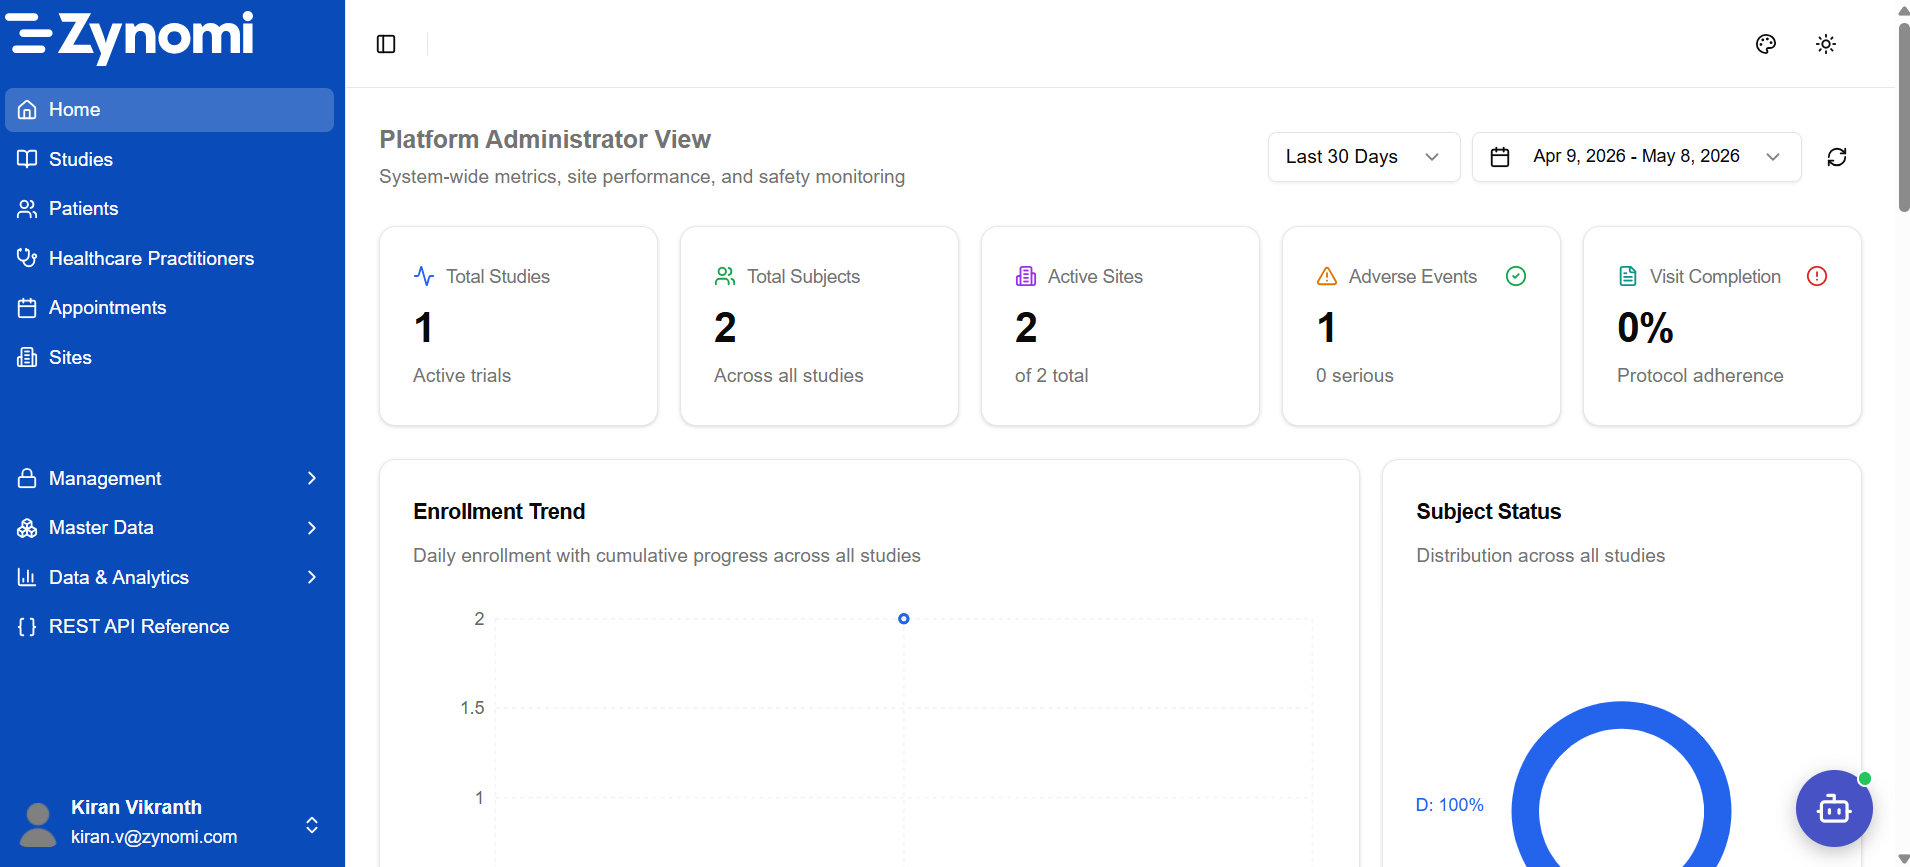This screenshot has height=867, width=1910.
Task: Click the red alert icon on Visit Completion
Action: point(1817,276)
